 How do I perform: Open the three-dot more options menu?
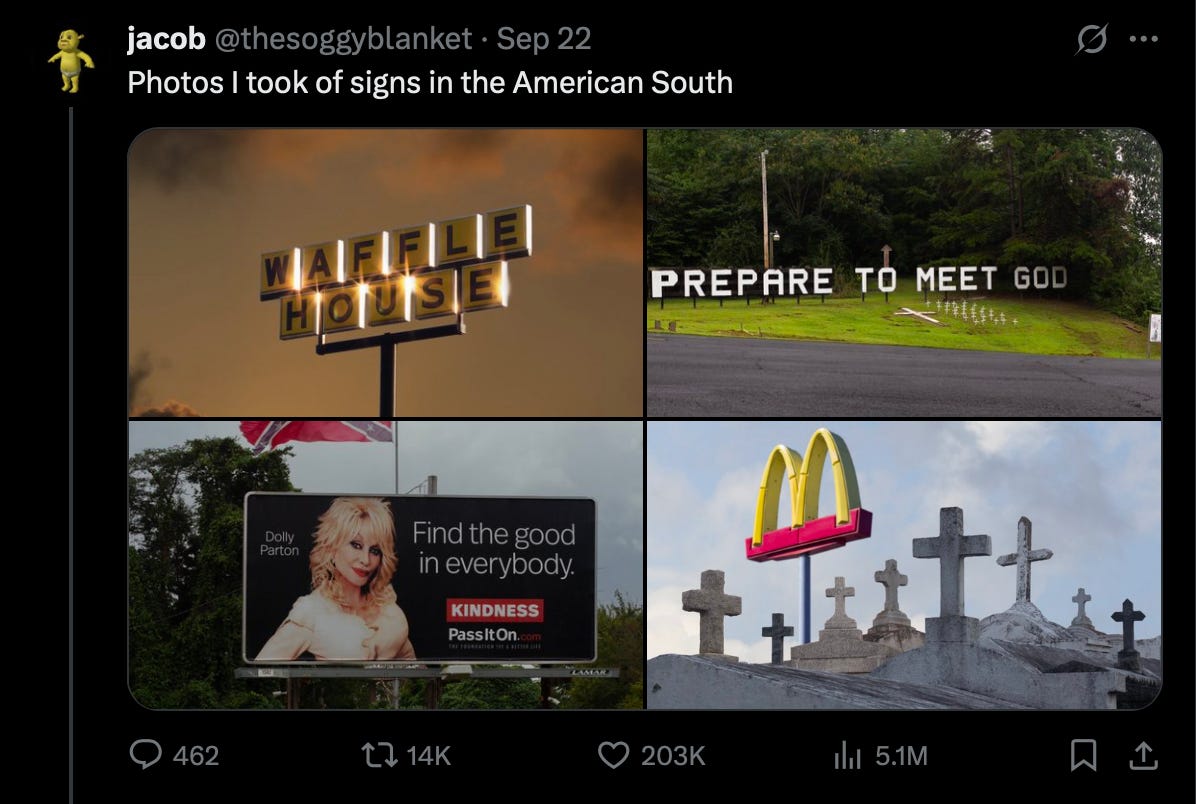pos(1143,39)
